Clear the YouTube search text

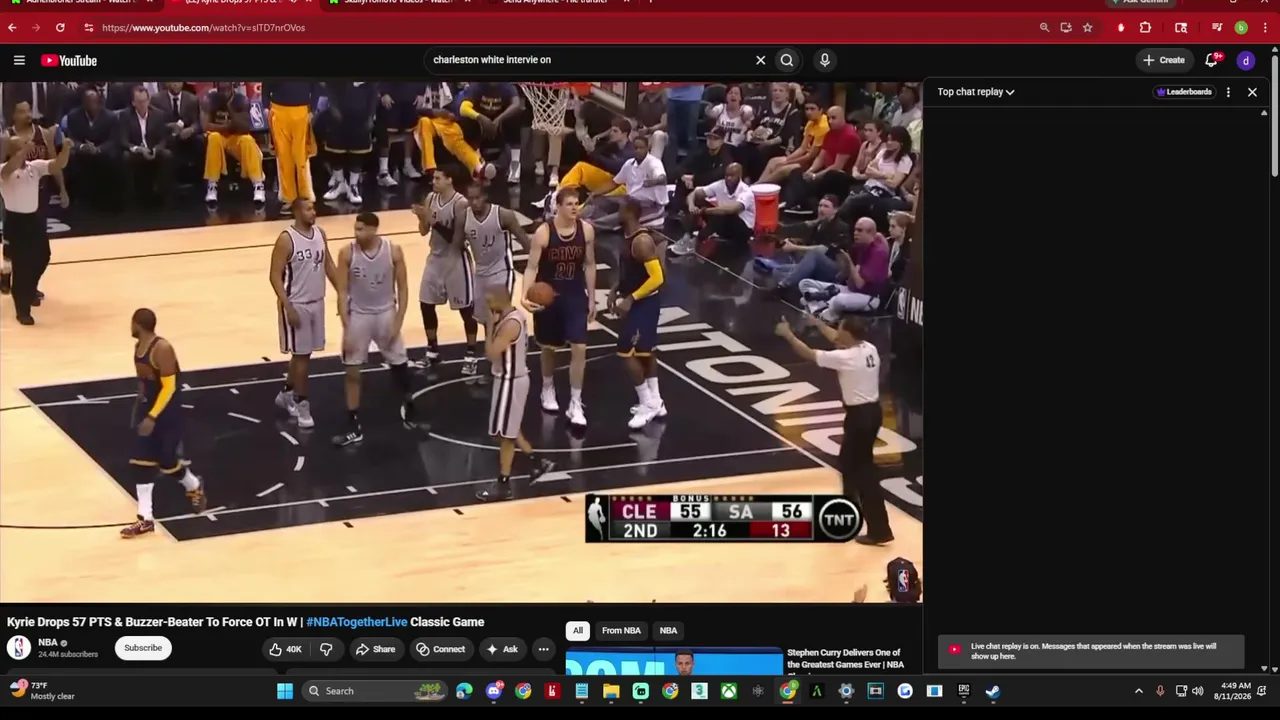[760, 60]
